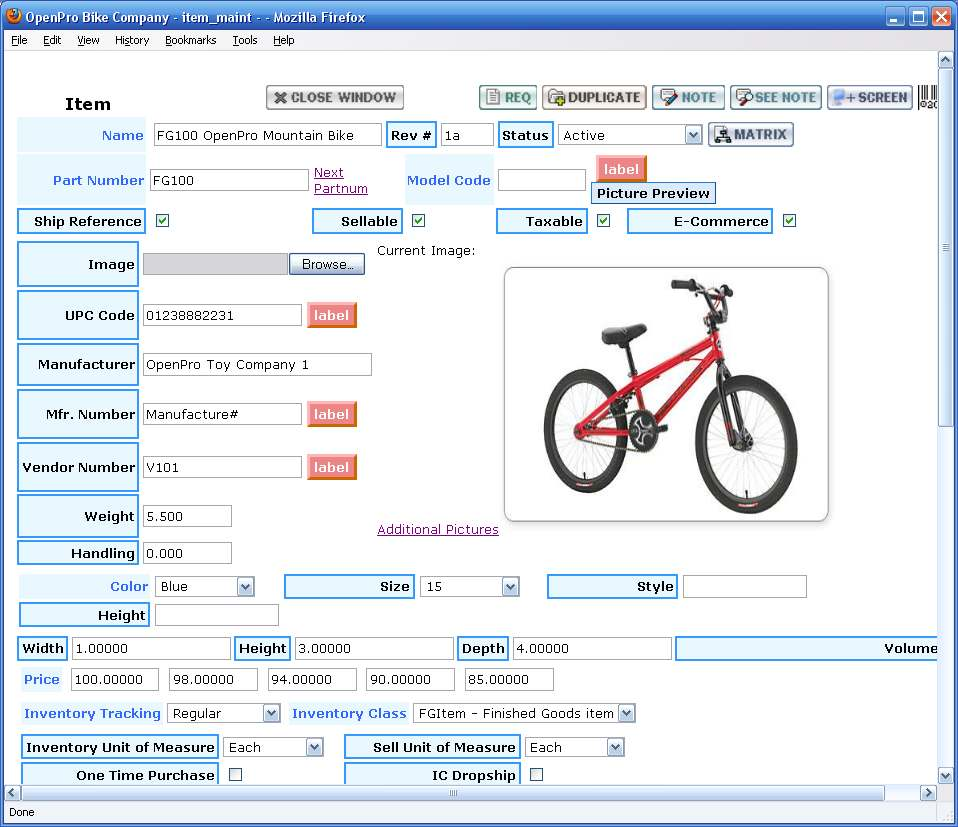
Task: Uncheck the Ship Reference checkbox
Action: pos(162,221)
